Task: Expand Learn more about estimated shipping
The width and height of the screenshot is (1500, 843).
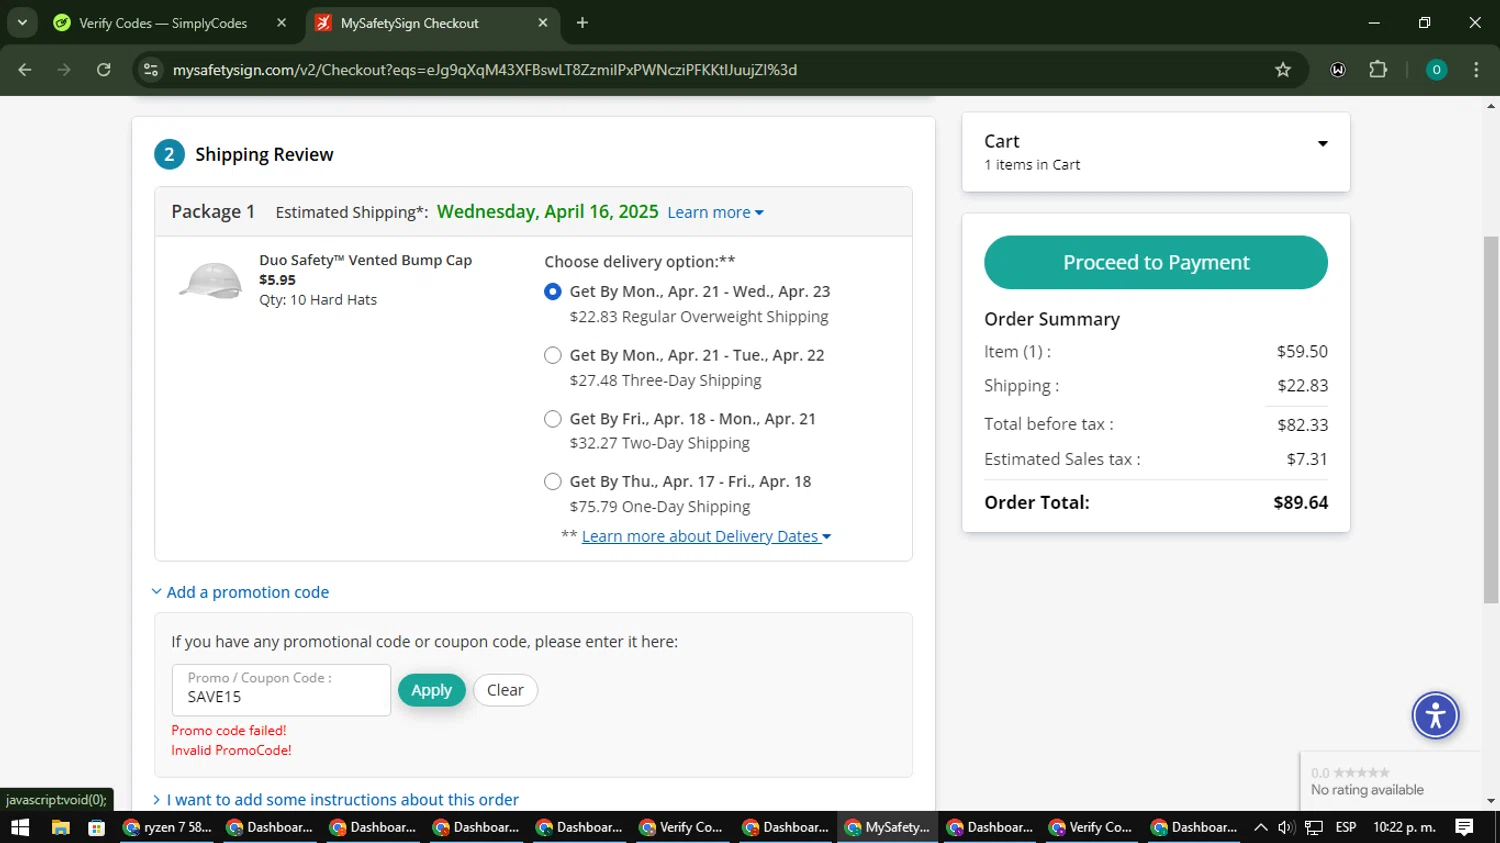Action: 715,212
